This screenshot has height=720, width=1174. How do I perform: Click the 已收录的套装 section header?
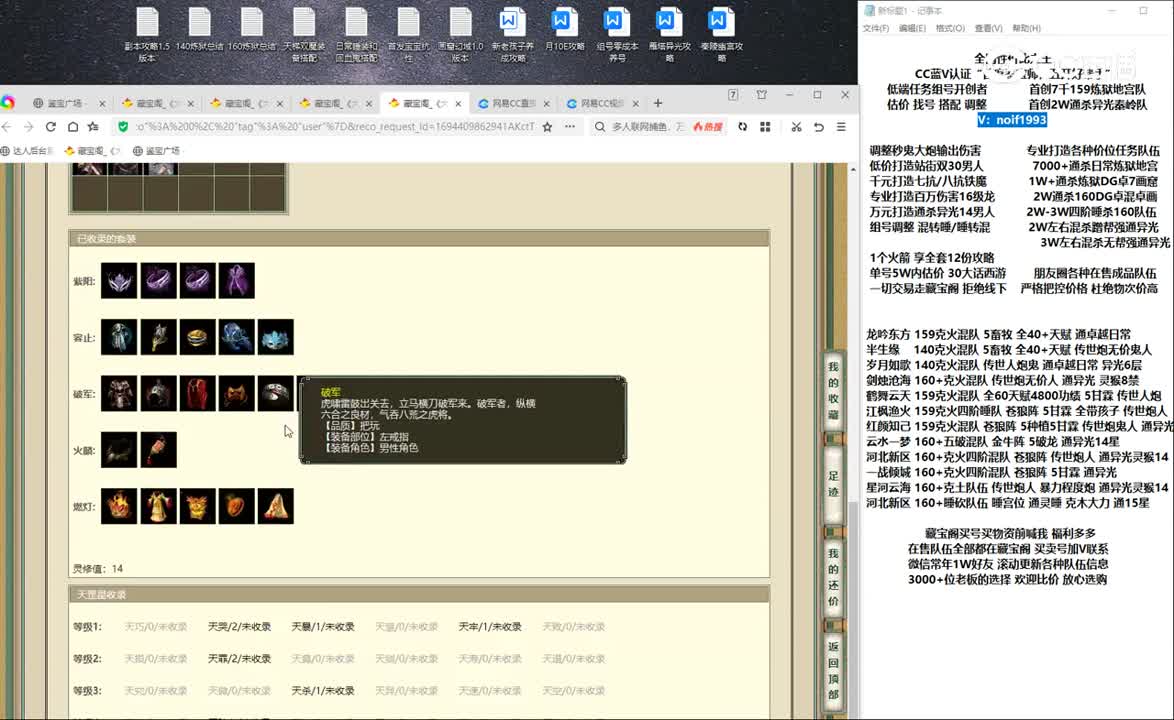click(419, 239)
